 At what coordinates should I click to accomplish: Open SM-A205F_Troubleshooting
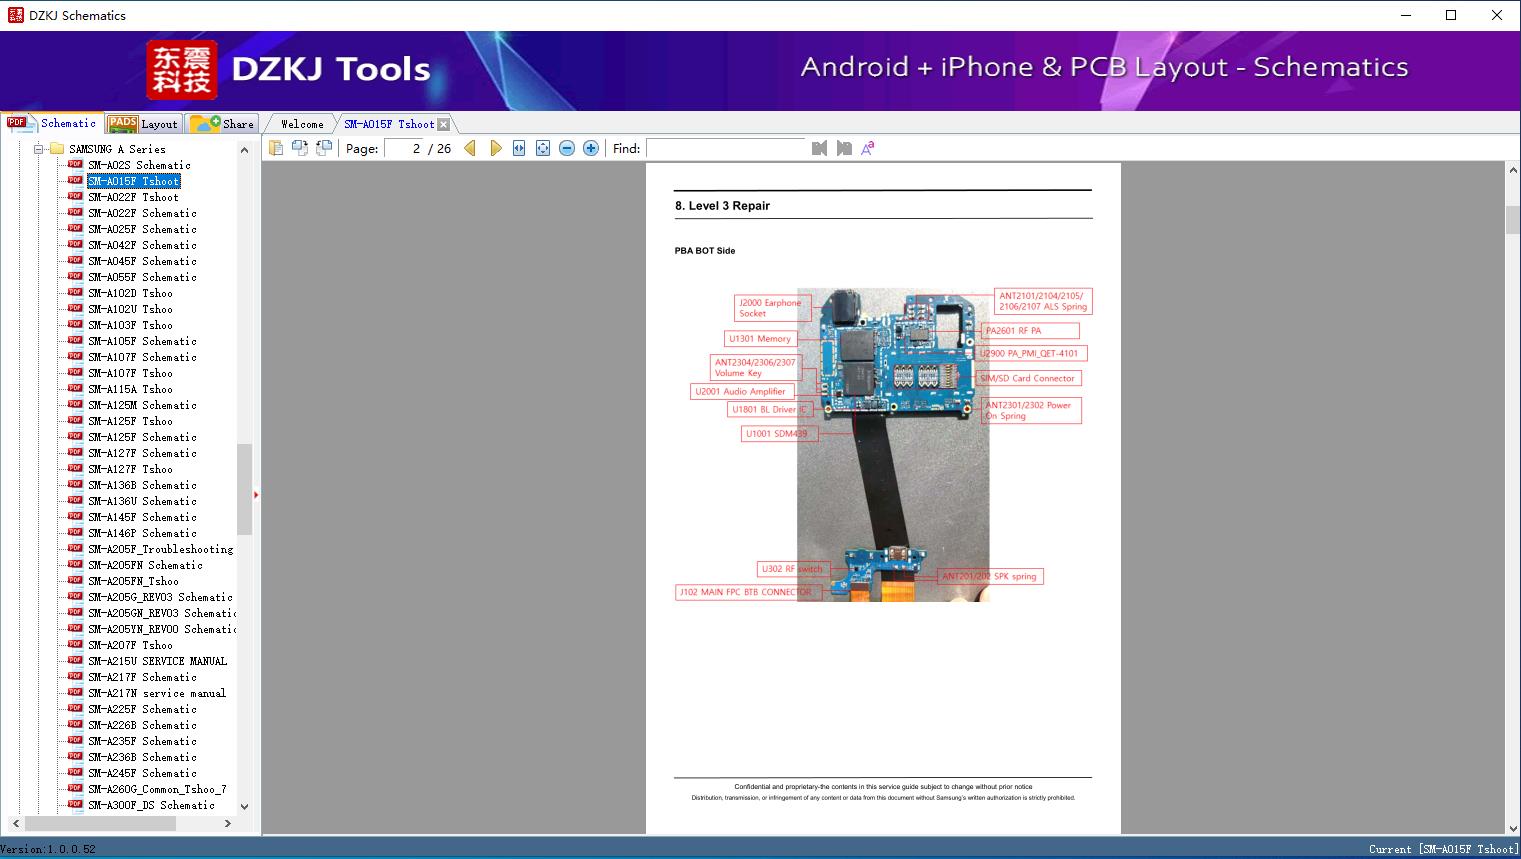(160, 549)
